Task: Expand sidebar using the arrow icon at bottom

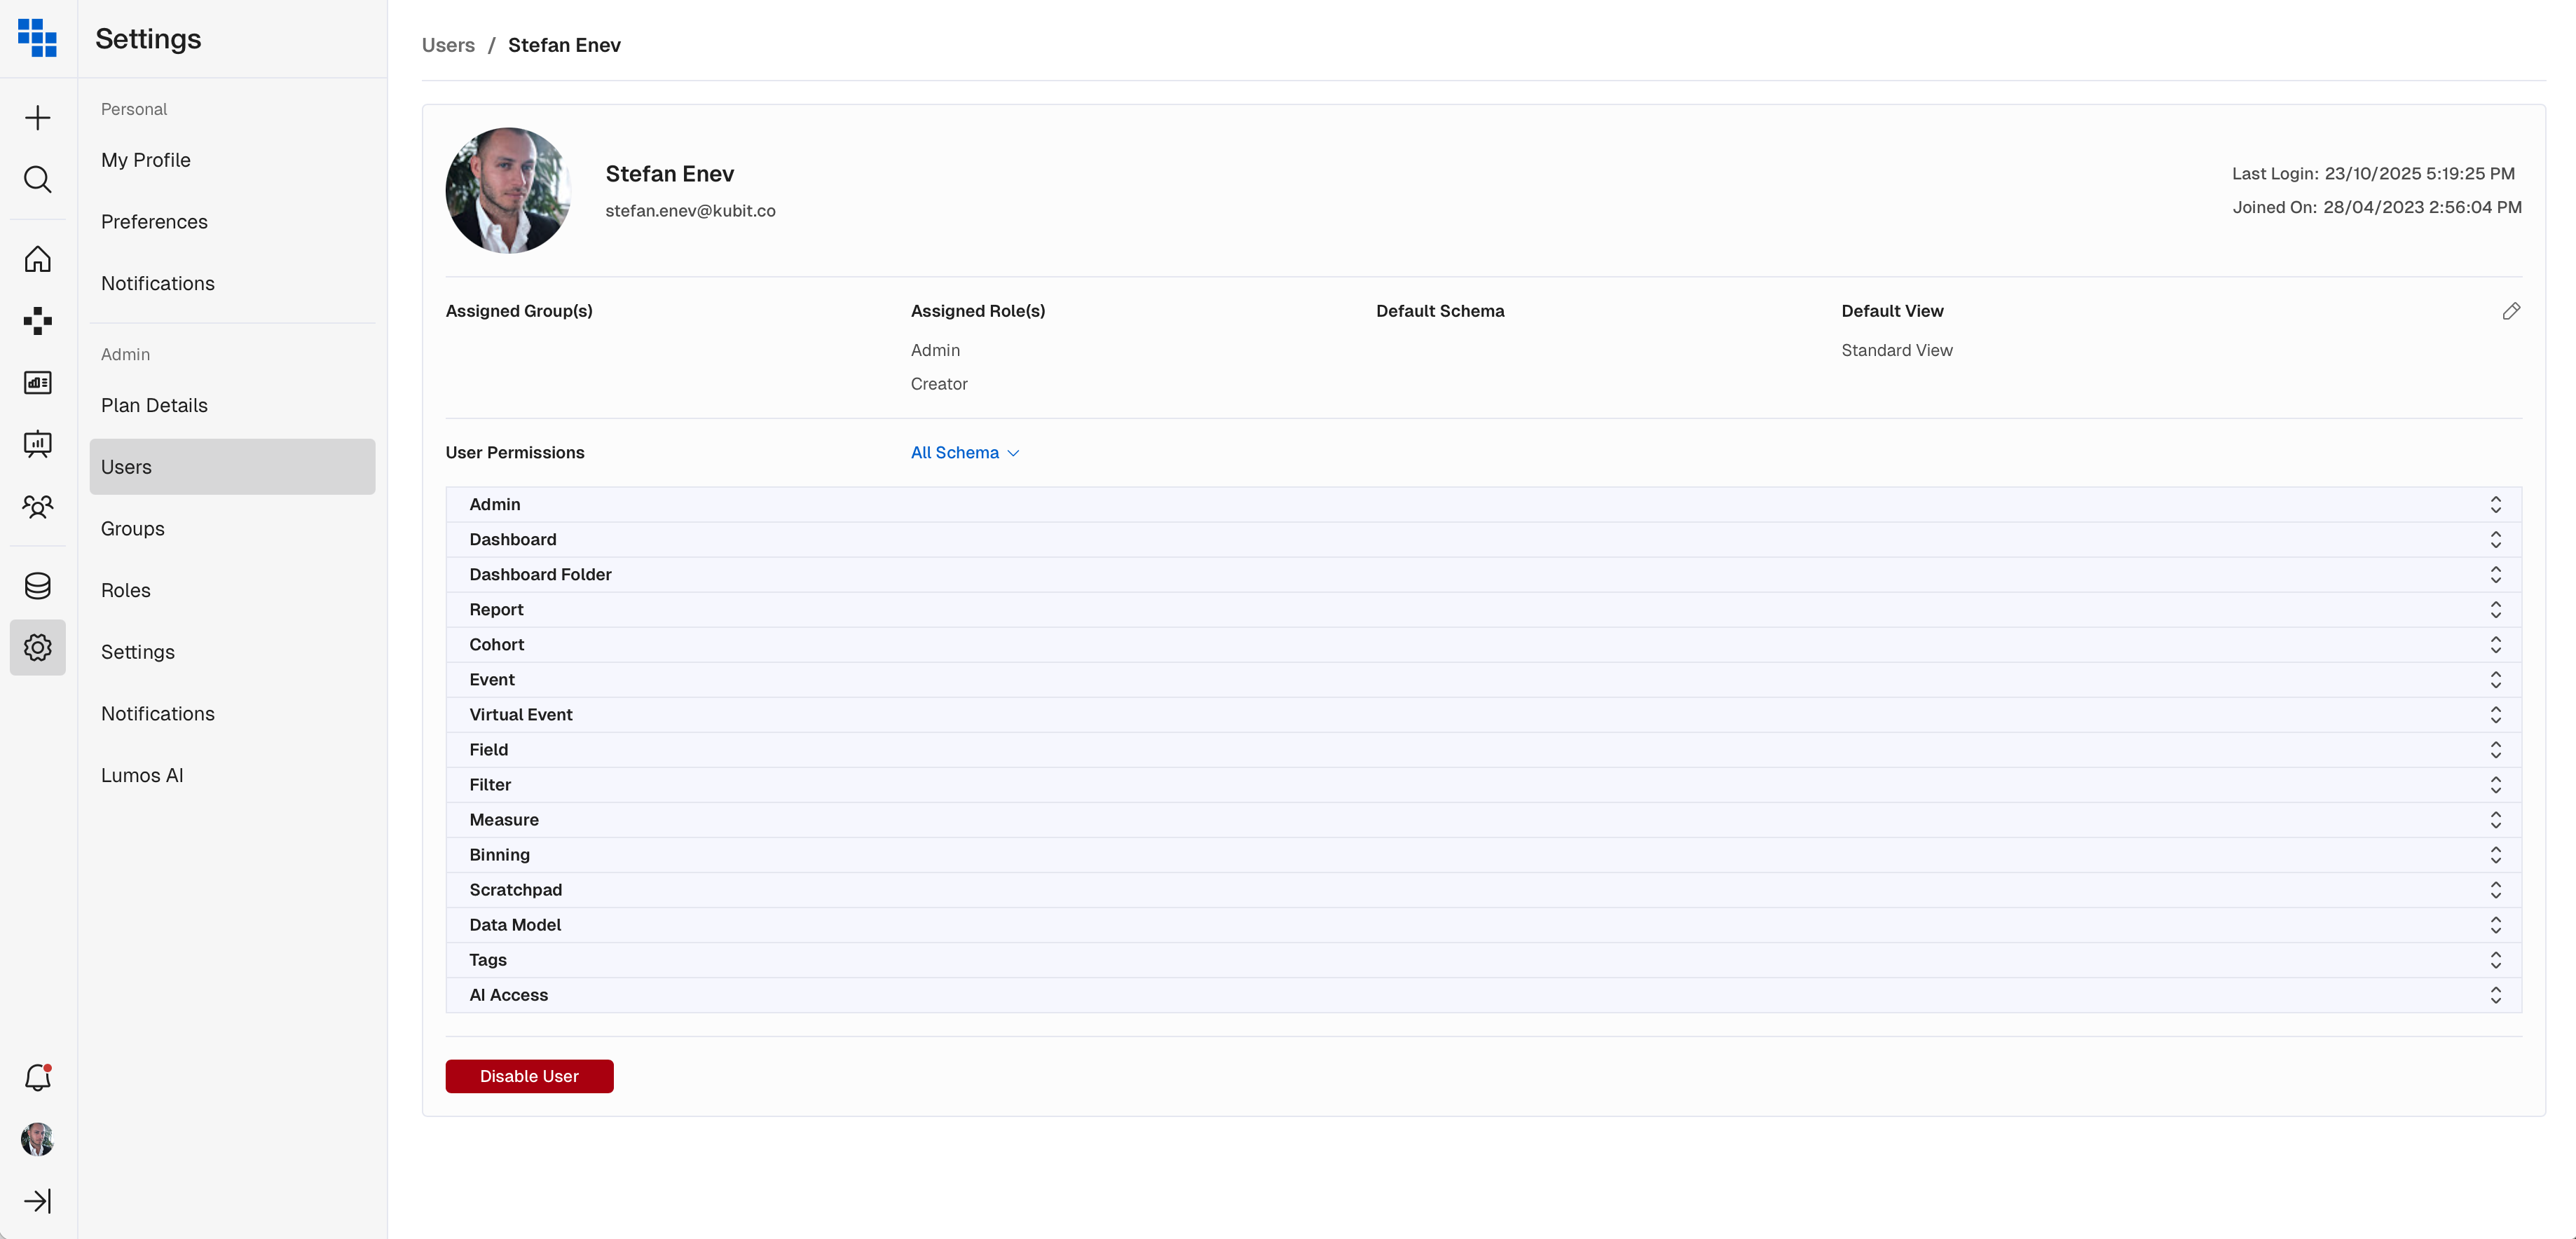Action: pos(38,1200)
